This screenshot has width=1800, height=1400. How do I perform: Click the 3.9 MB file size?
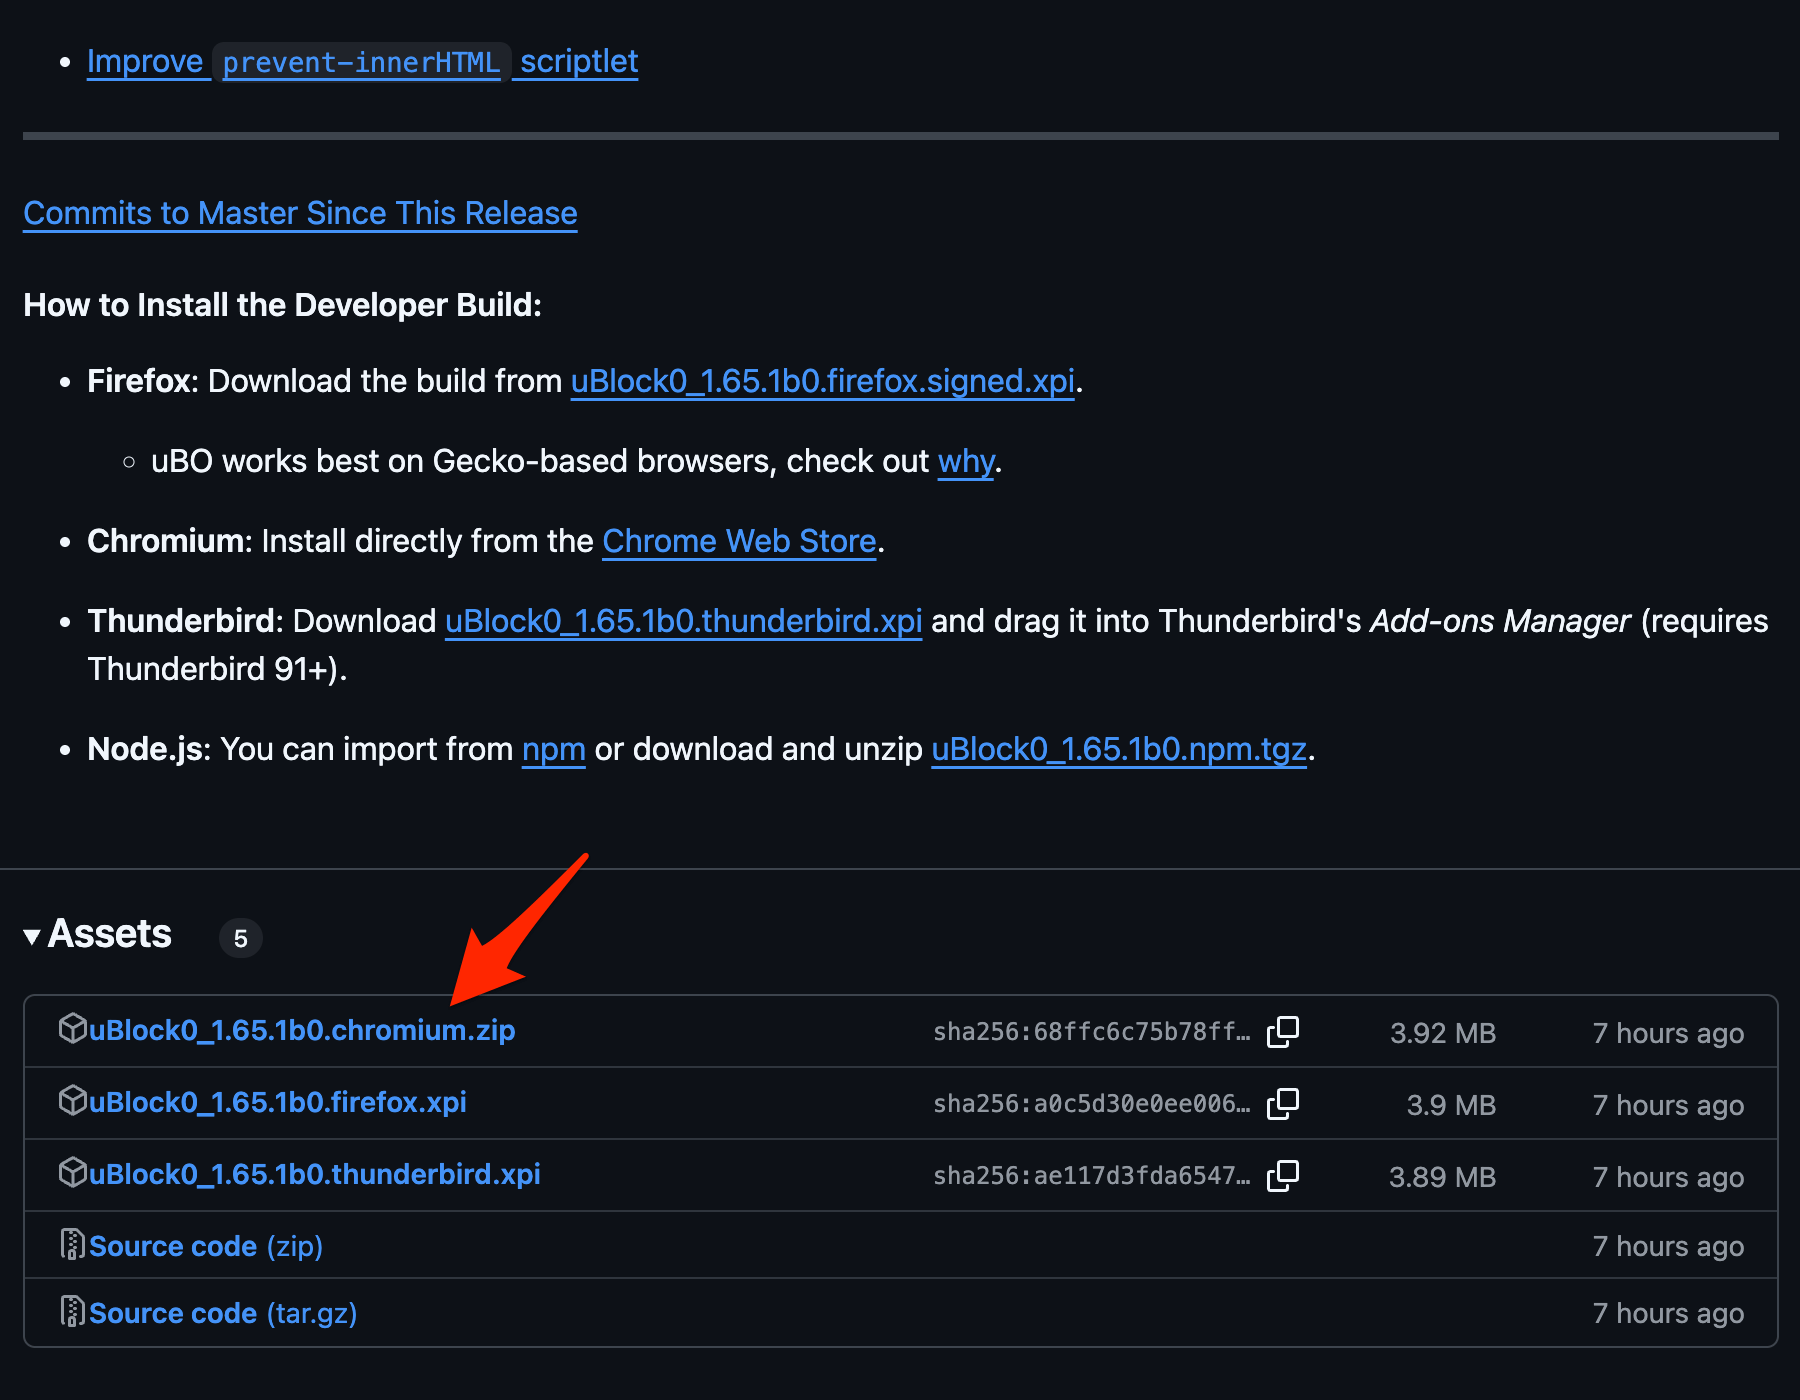point(1451,1105)
